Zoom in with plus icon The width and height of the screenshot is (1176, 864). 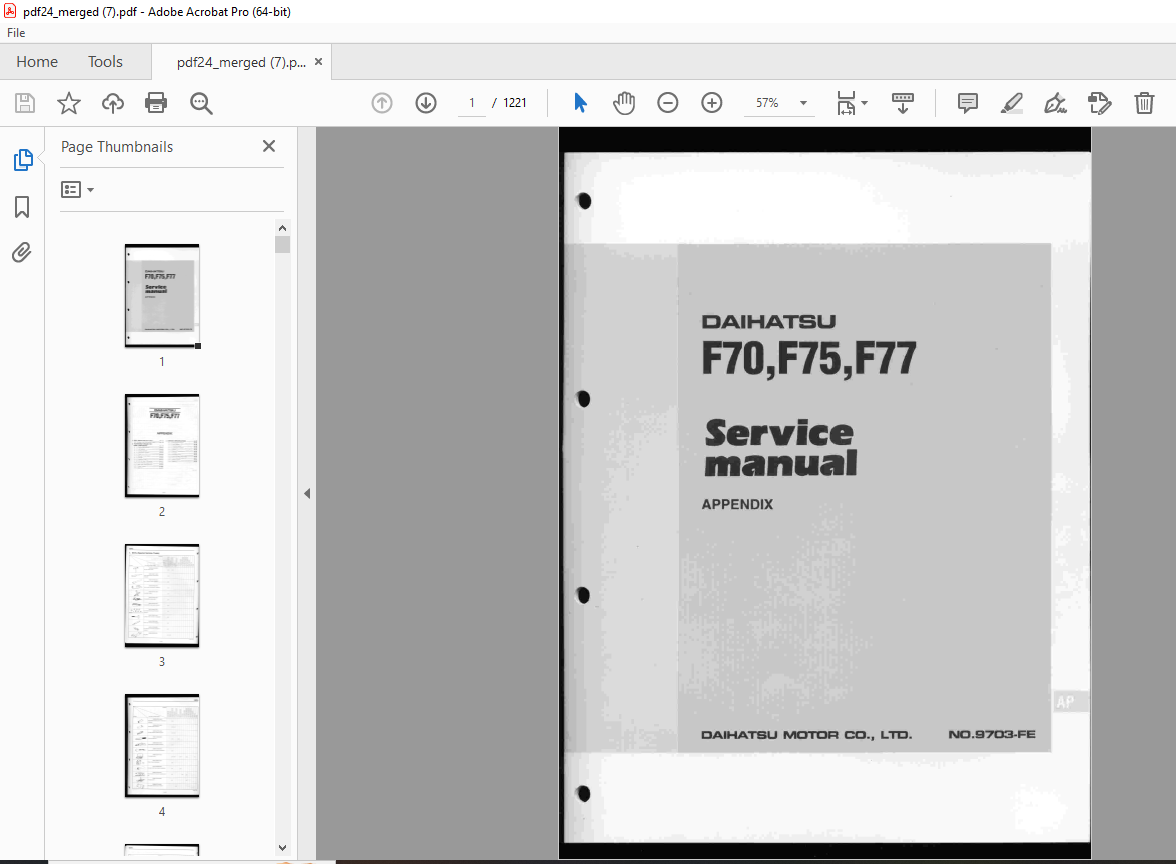712,103
